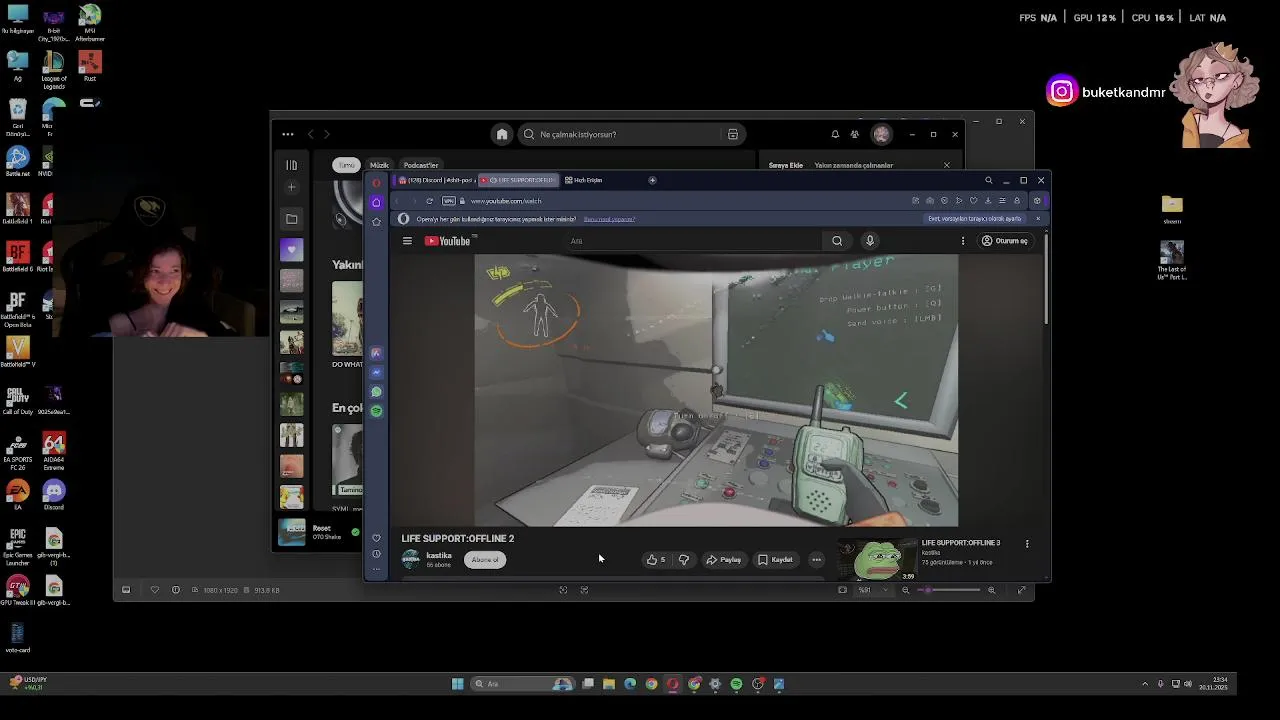The image size is (1280, 720).
Task: Toggle the Opera VPN badge
Action: [449, 201]
